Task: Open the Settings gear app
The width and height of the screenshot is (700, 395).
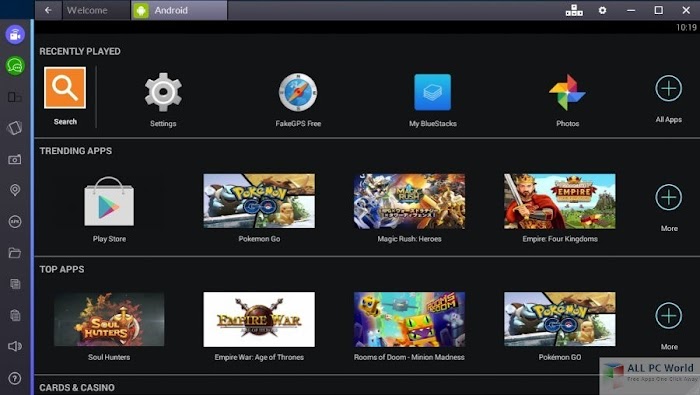Action: coord(163,92)
